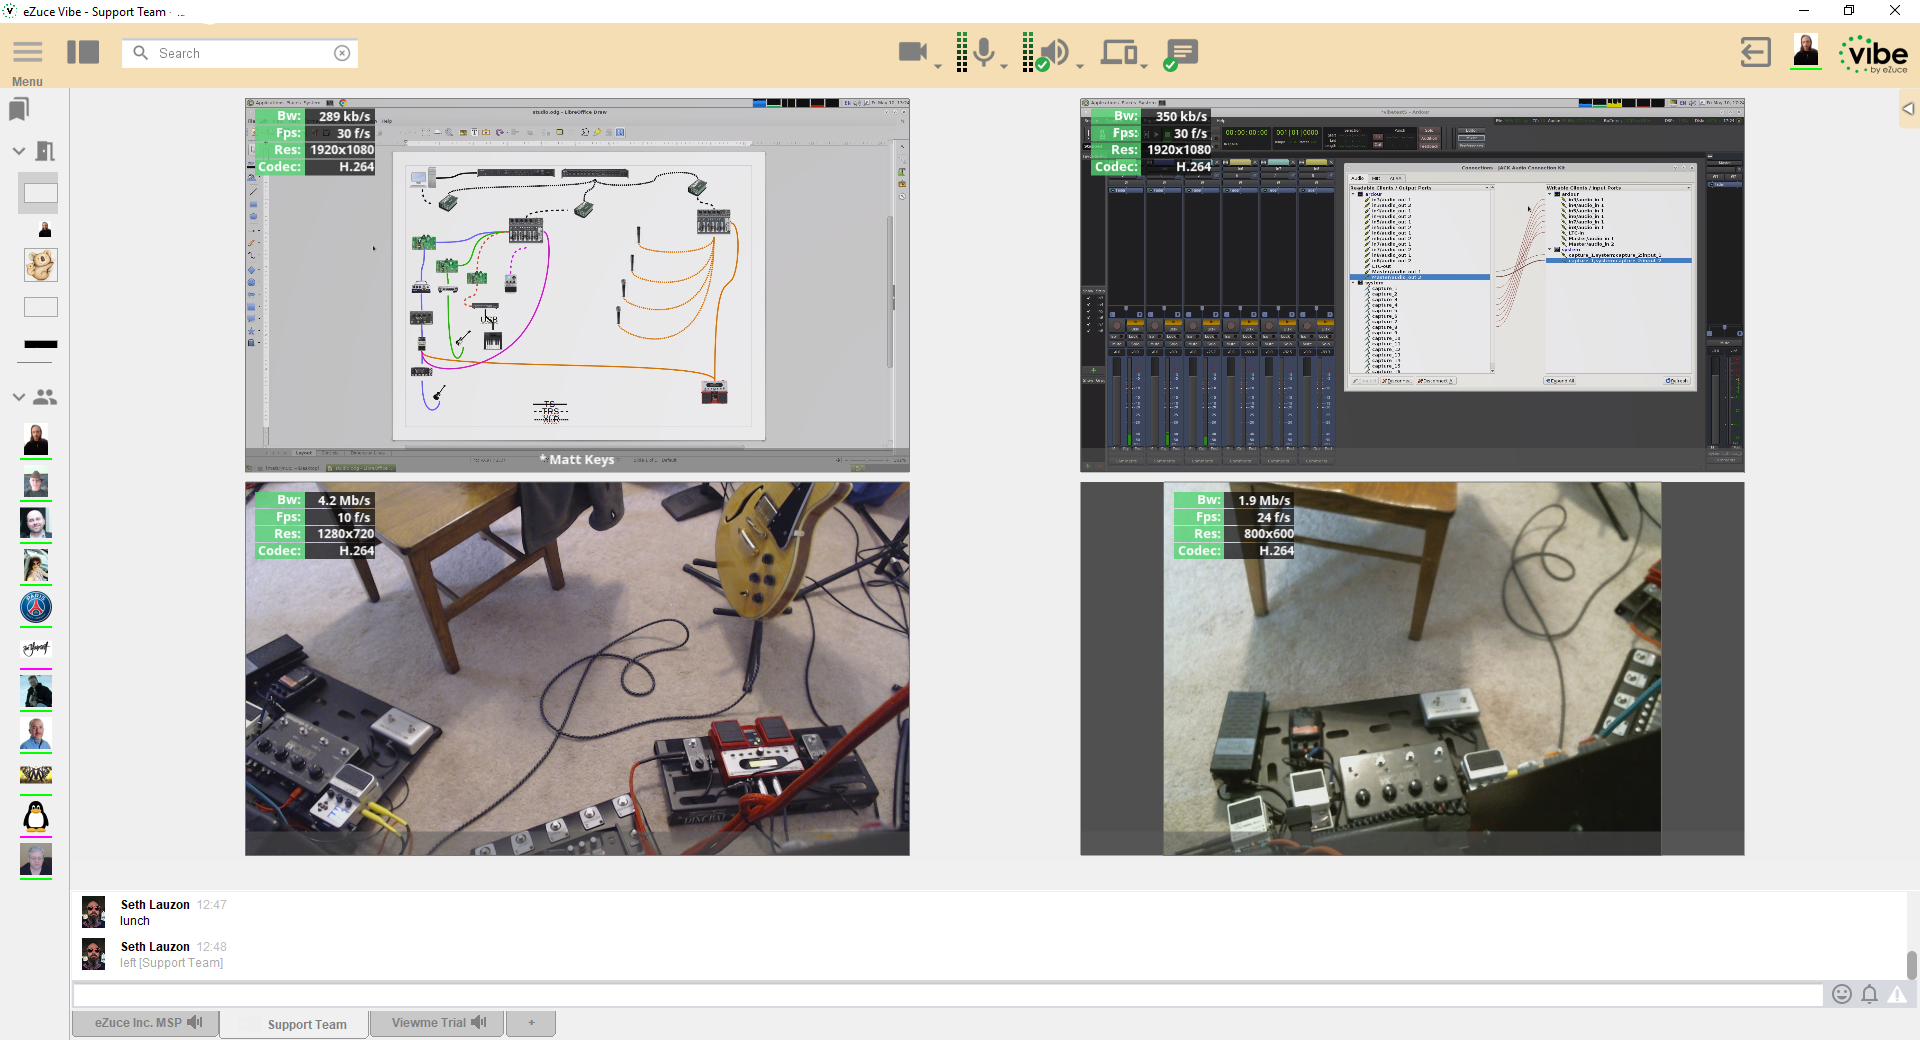This screenshot has height=1040, width=1920.
Task: Select the guitar pedalboard camera video
Action: 577,669
